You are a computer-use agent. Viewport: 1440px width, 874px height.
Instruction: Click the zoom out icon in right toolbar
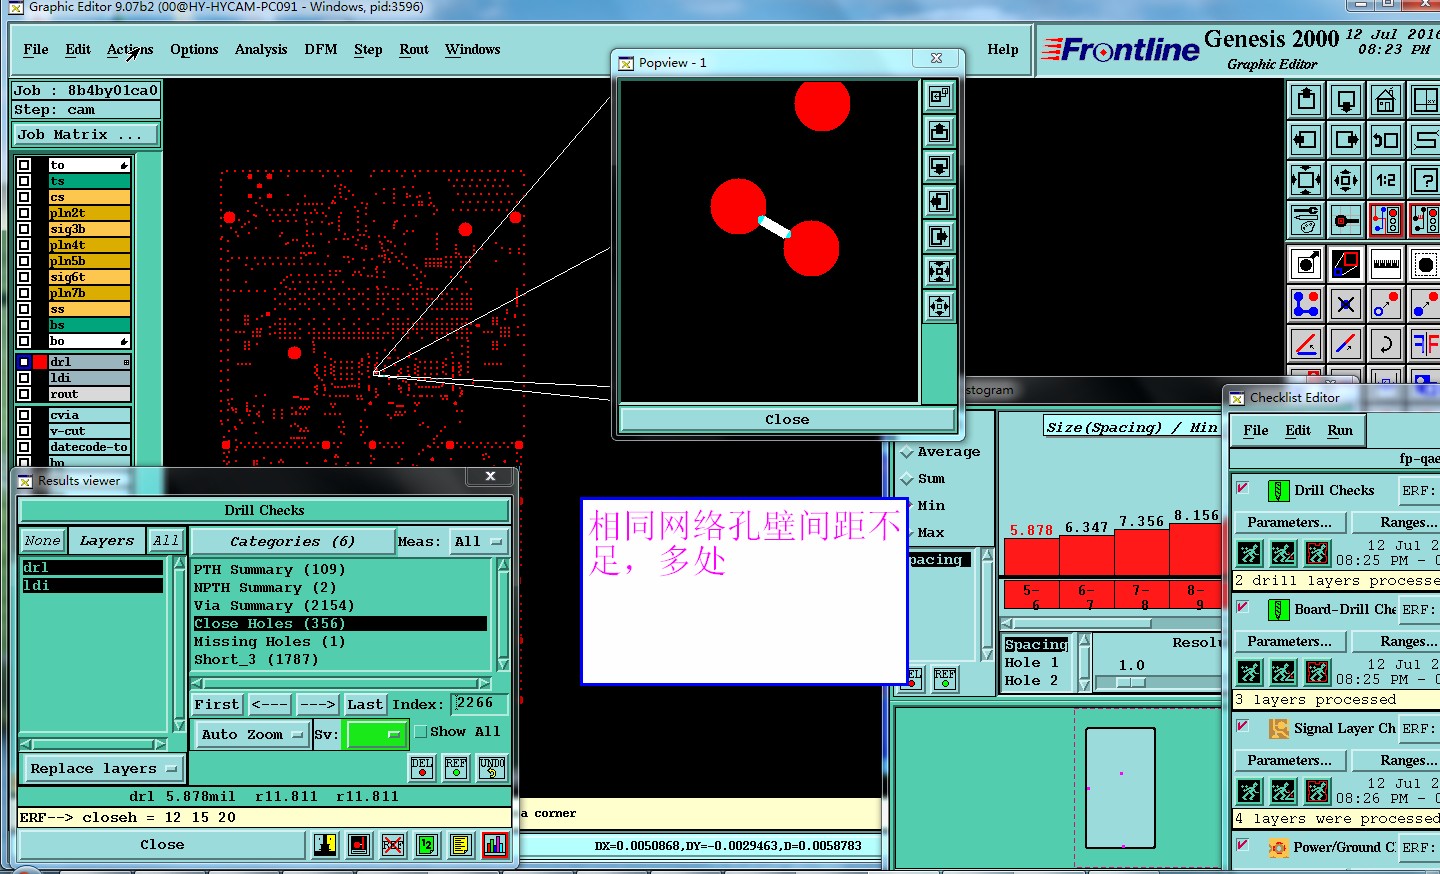tap(1346, 180)
